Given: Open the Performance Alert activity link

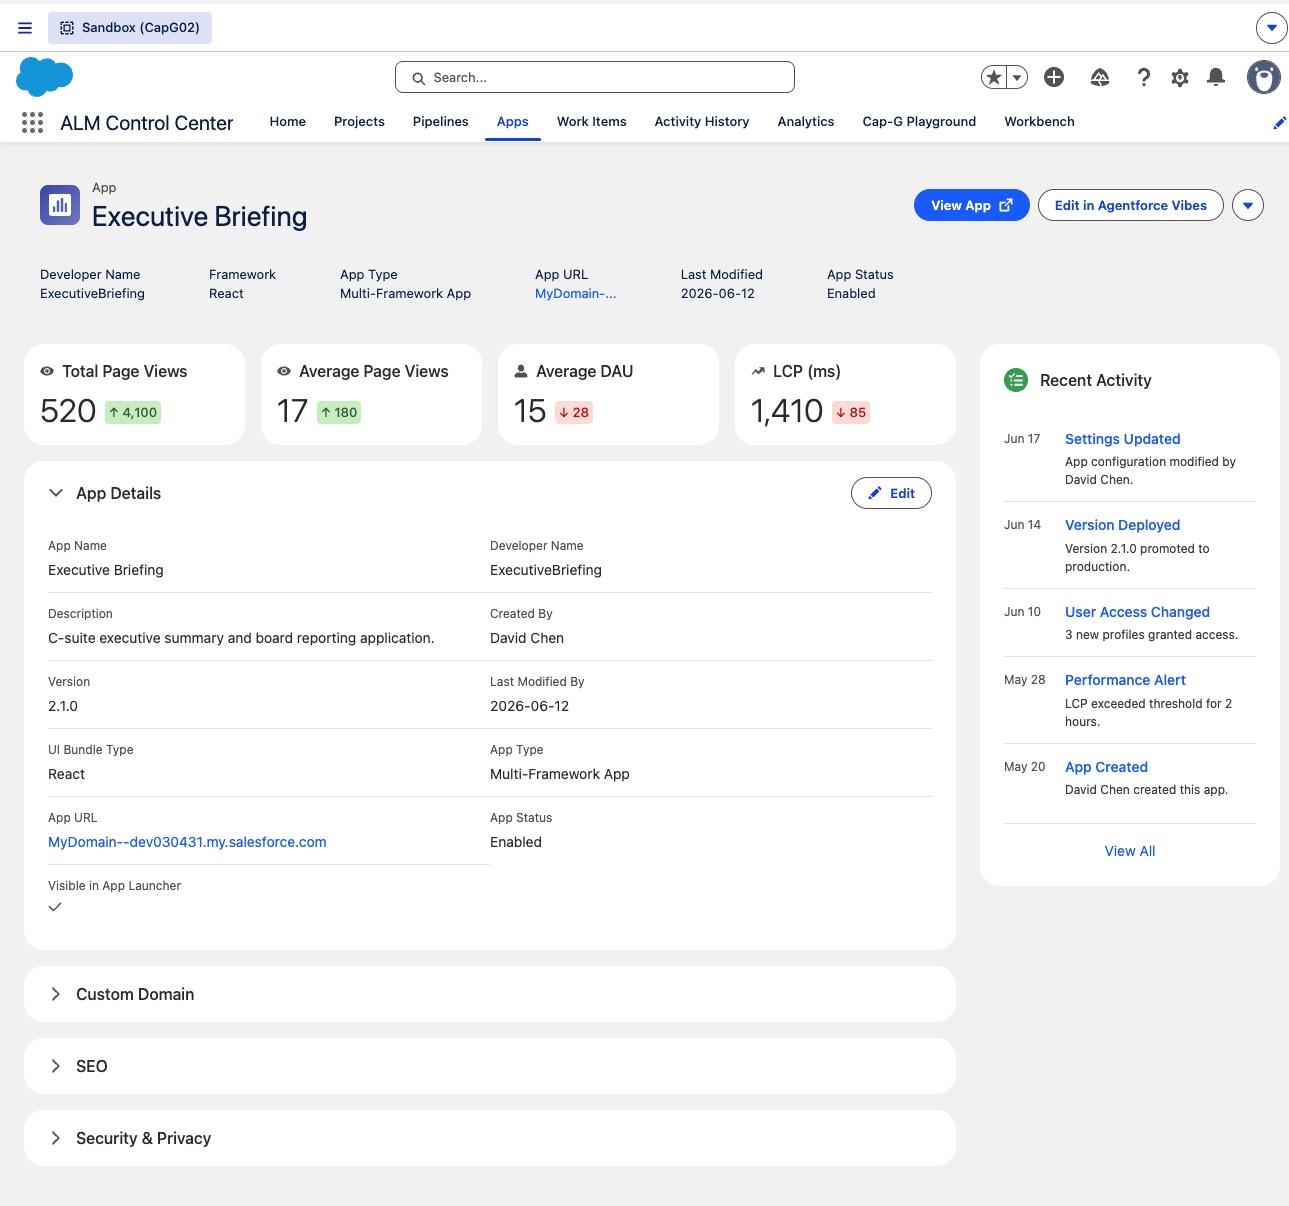Looking at the screenshot, I should tap(1125, 680).
